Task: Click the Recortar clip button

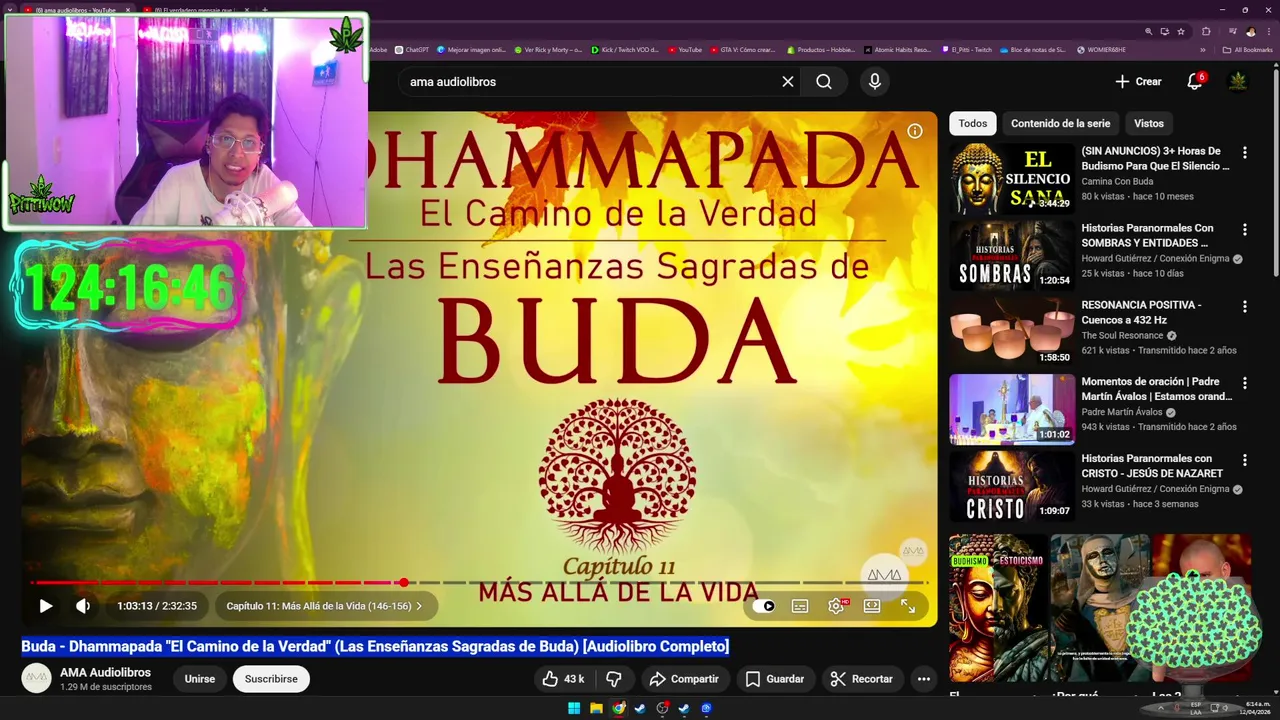Action: (862, 679)
